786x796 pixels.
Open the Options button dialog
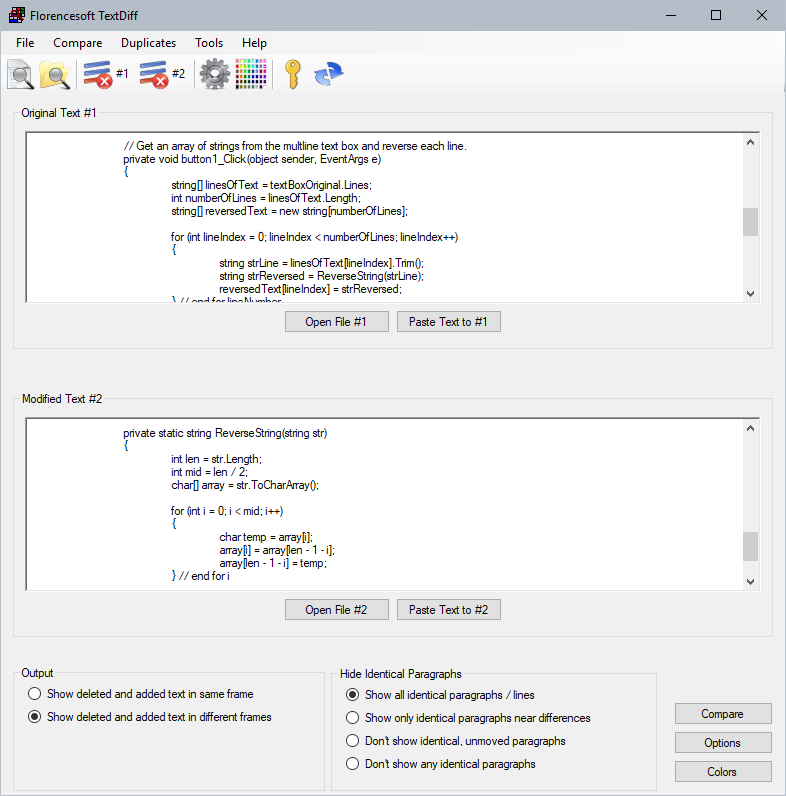coord(723,743)
